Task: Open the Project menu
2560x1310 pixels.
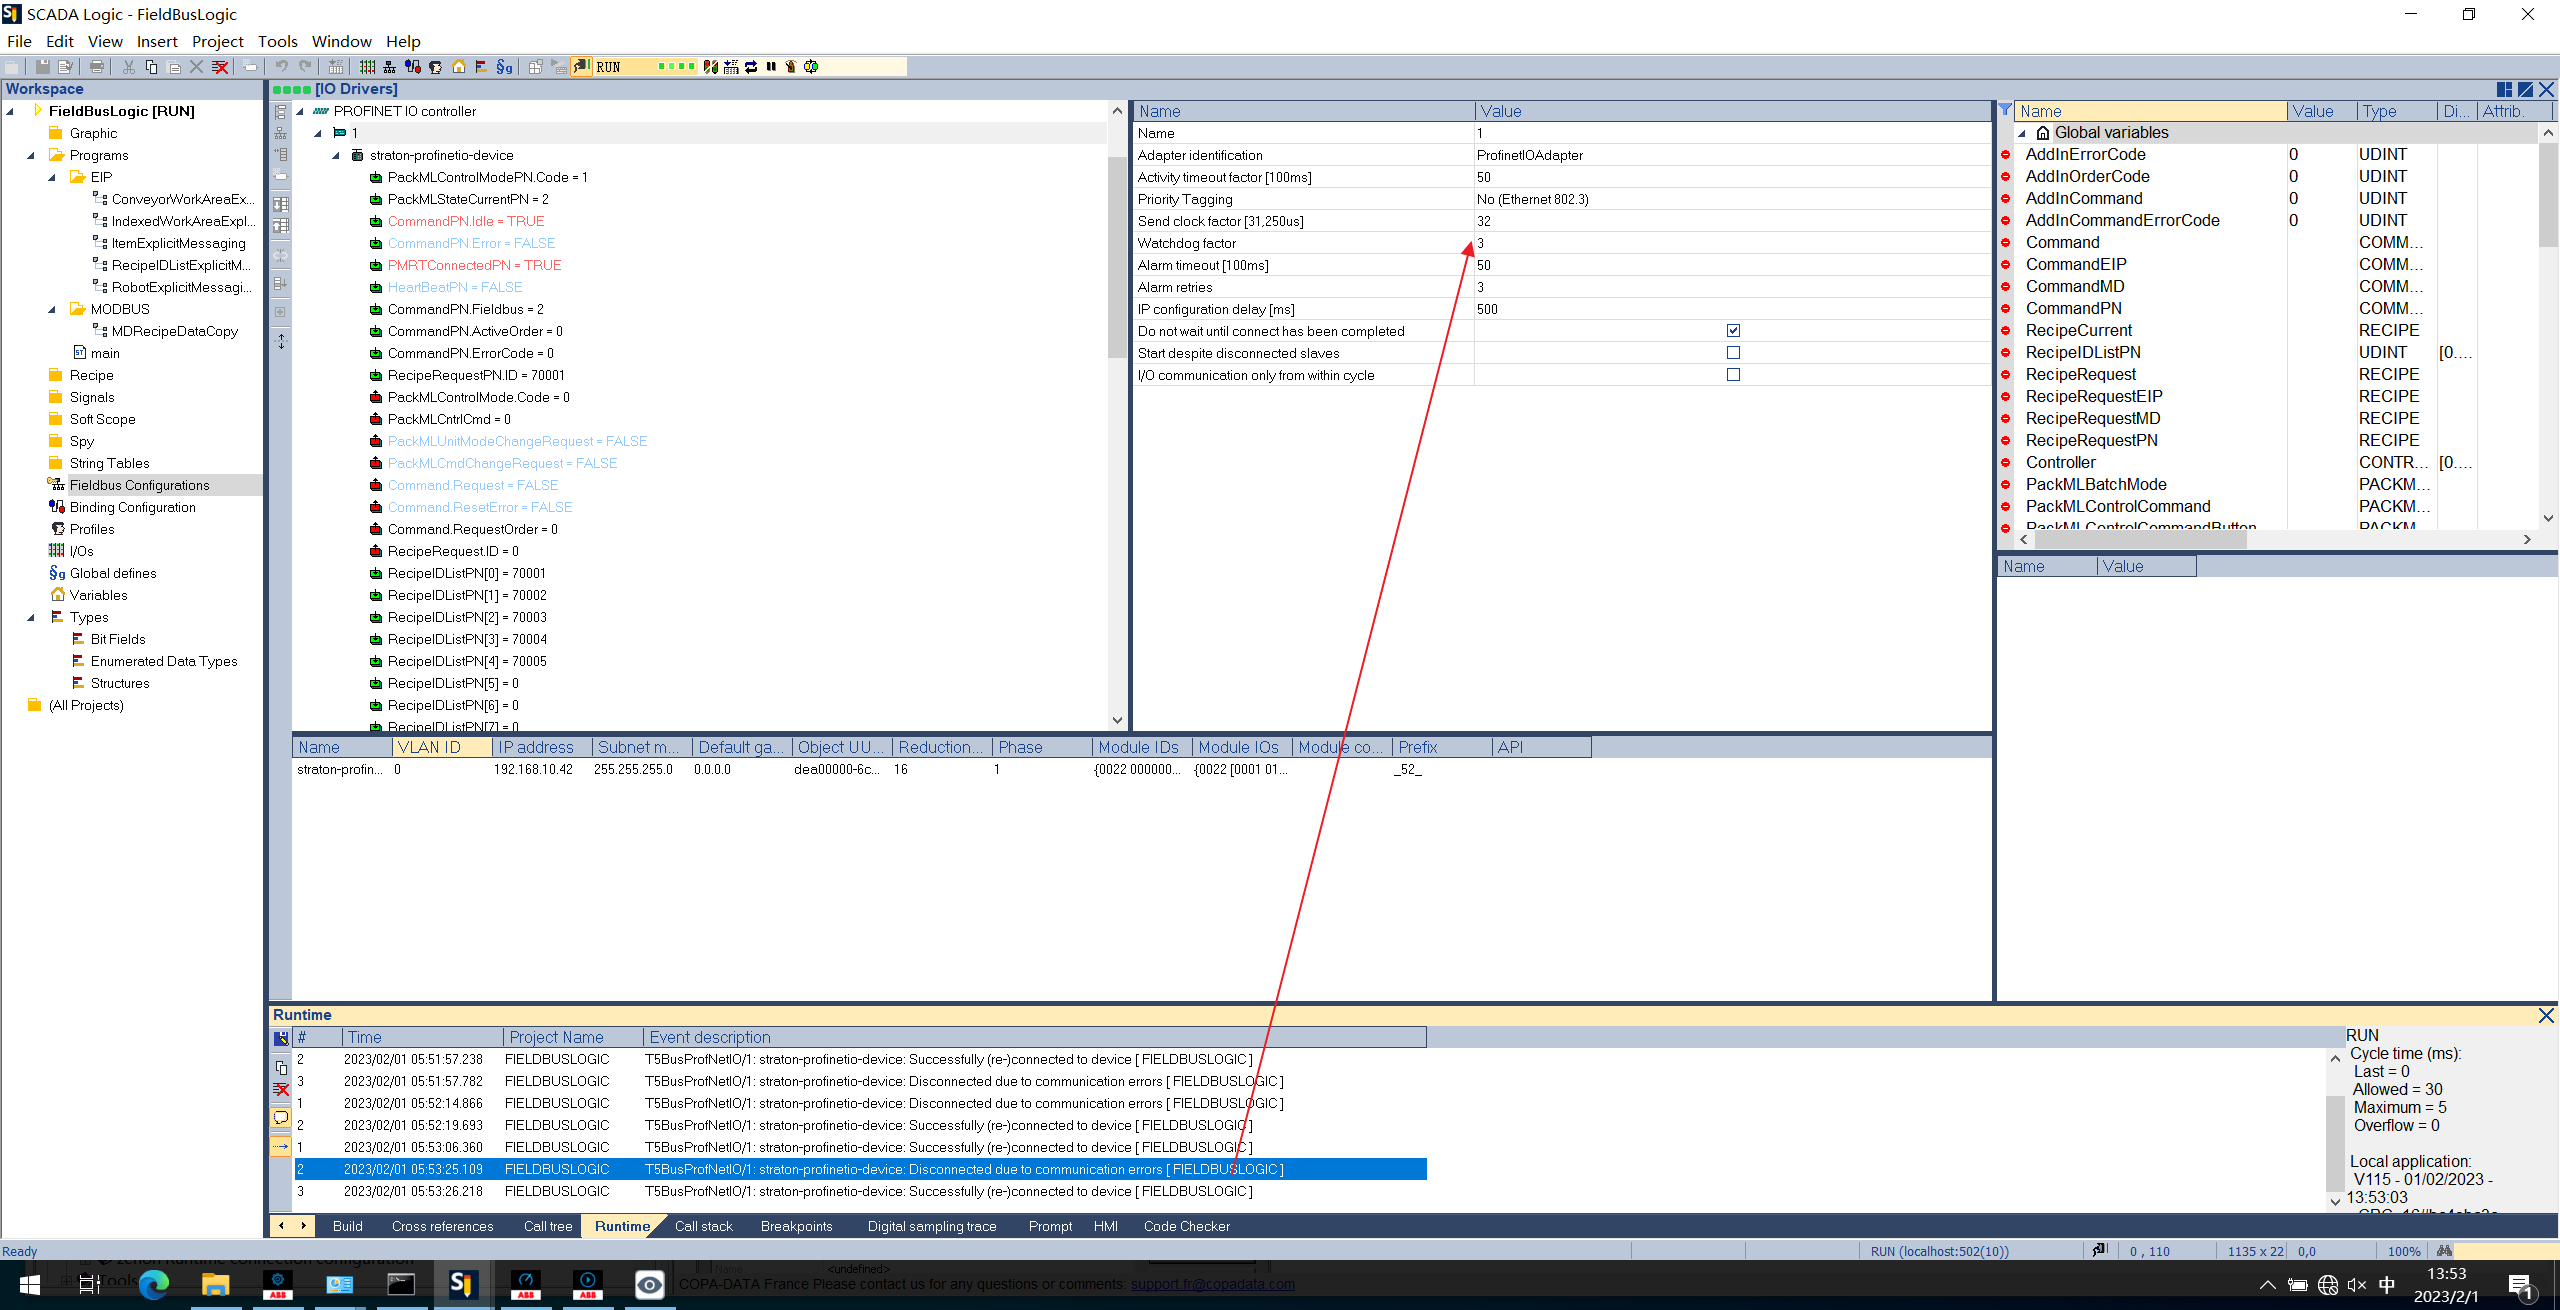Action: [214, 40]
